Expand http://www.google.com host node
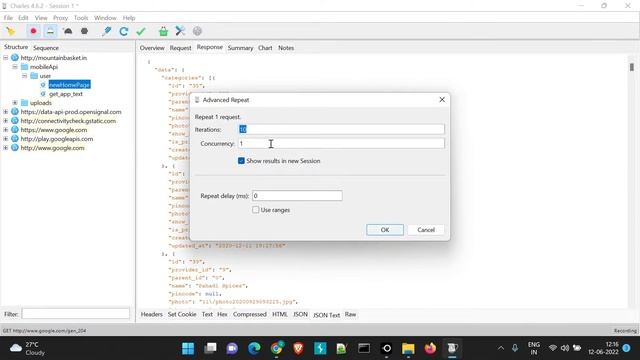 pyautogui.click(x=6, y=148)
